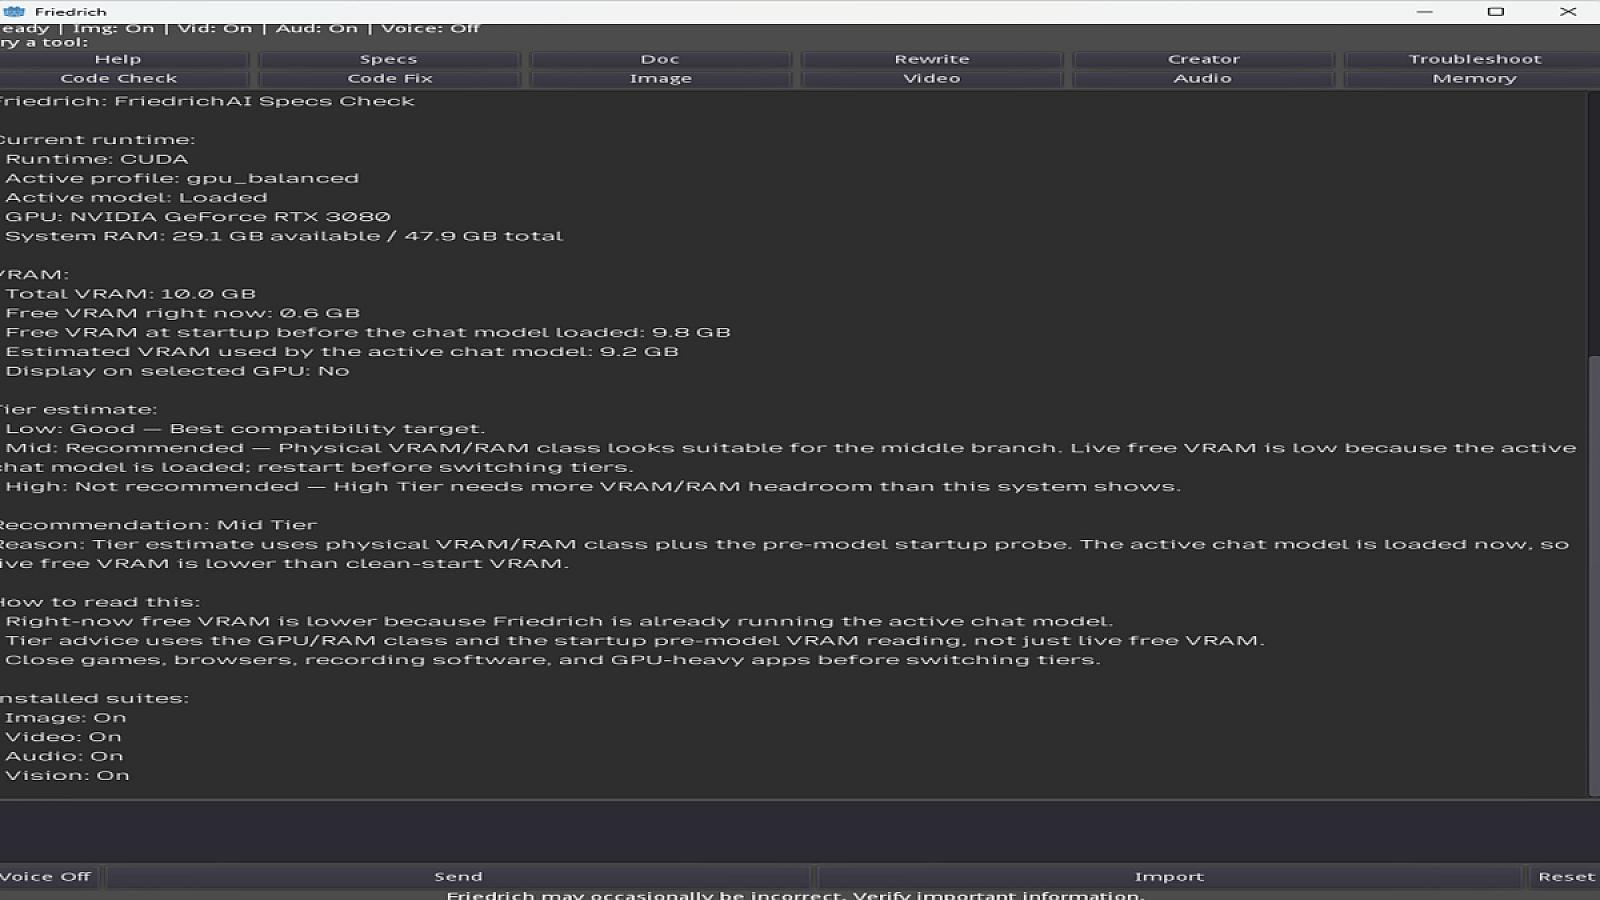Viewport: 1600px width, 900px height.
Task: Click 'System RAM: 29.1 GB available' line
Action: [x=284, y=236]
